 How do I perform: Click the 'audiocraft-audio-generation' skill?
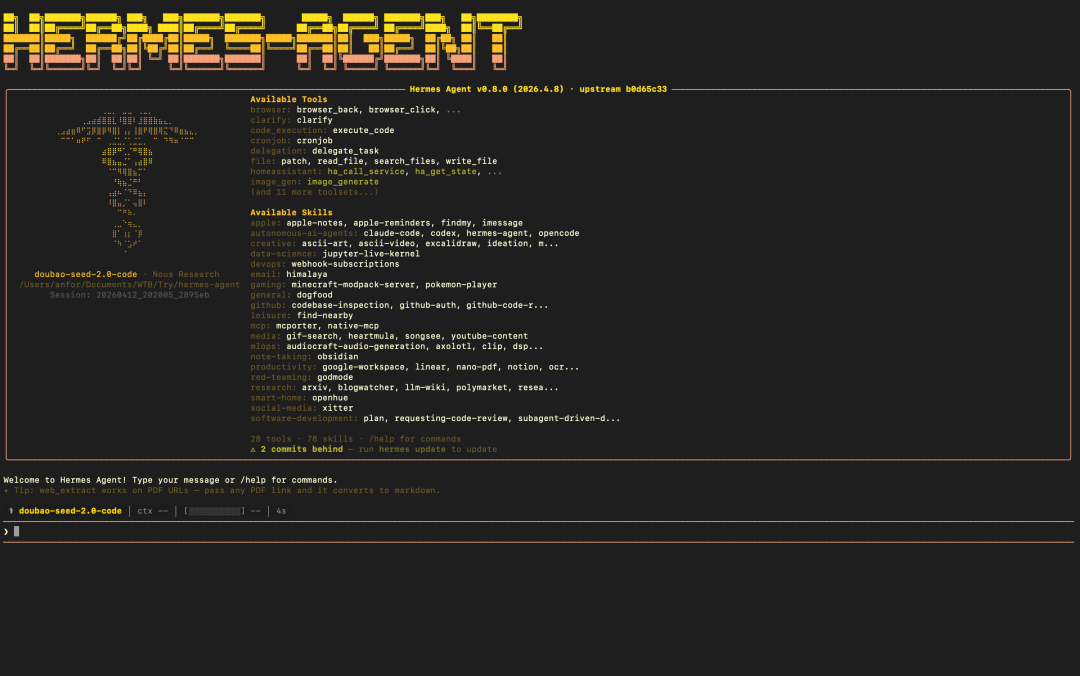(355, 347)
